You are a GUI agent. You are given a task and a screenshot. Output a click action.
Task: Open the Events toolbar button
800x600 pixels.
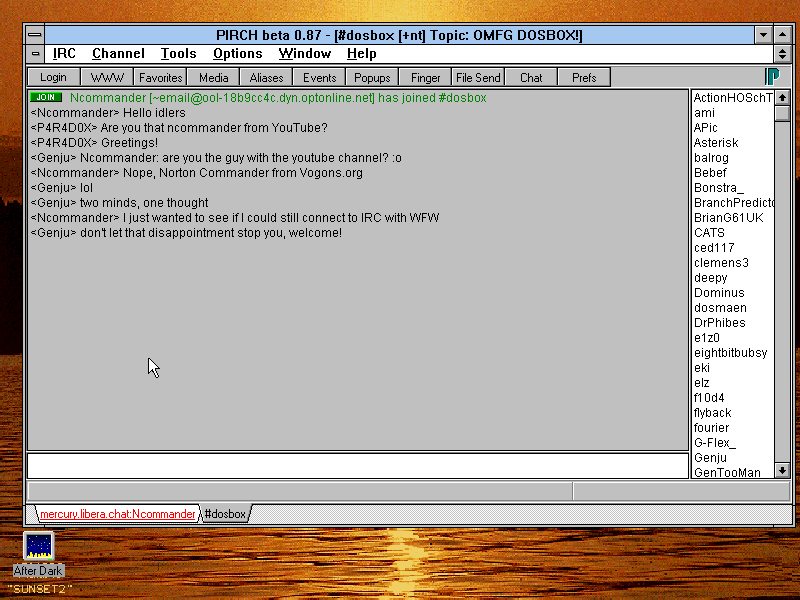pos(319,78)
